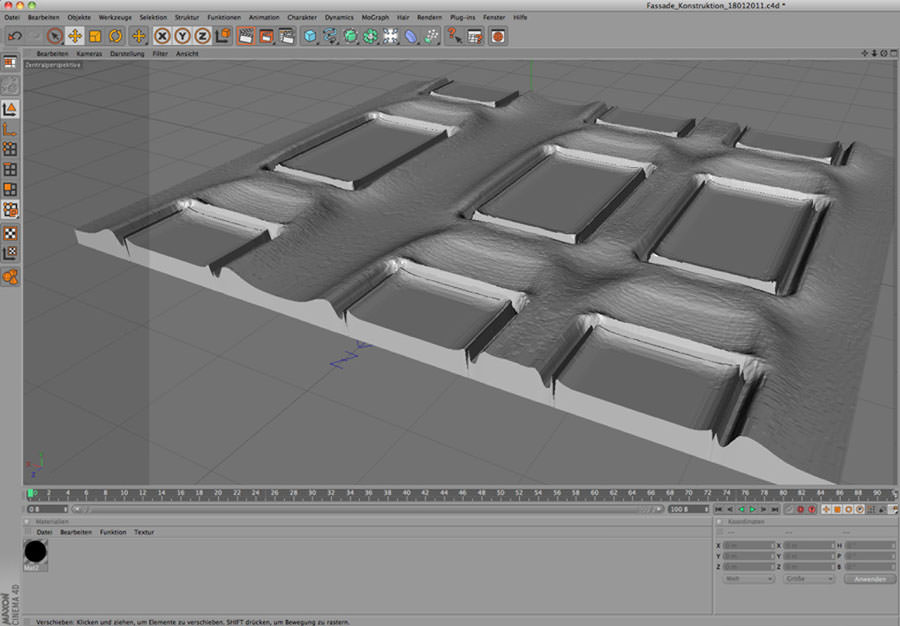
Task: Switch to Polygons mode
Action: point(10,189)
